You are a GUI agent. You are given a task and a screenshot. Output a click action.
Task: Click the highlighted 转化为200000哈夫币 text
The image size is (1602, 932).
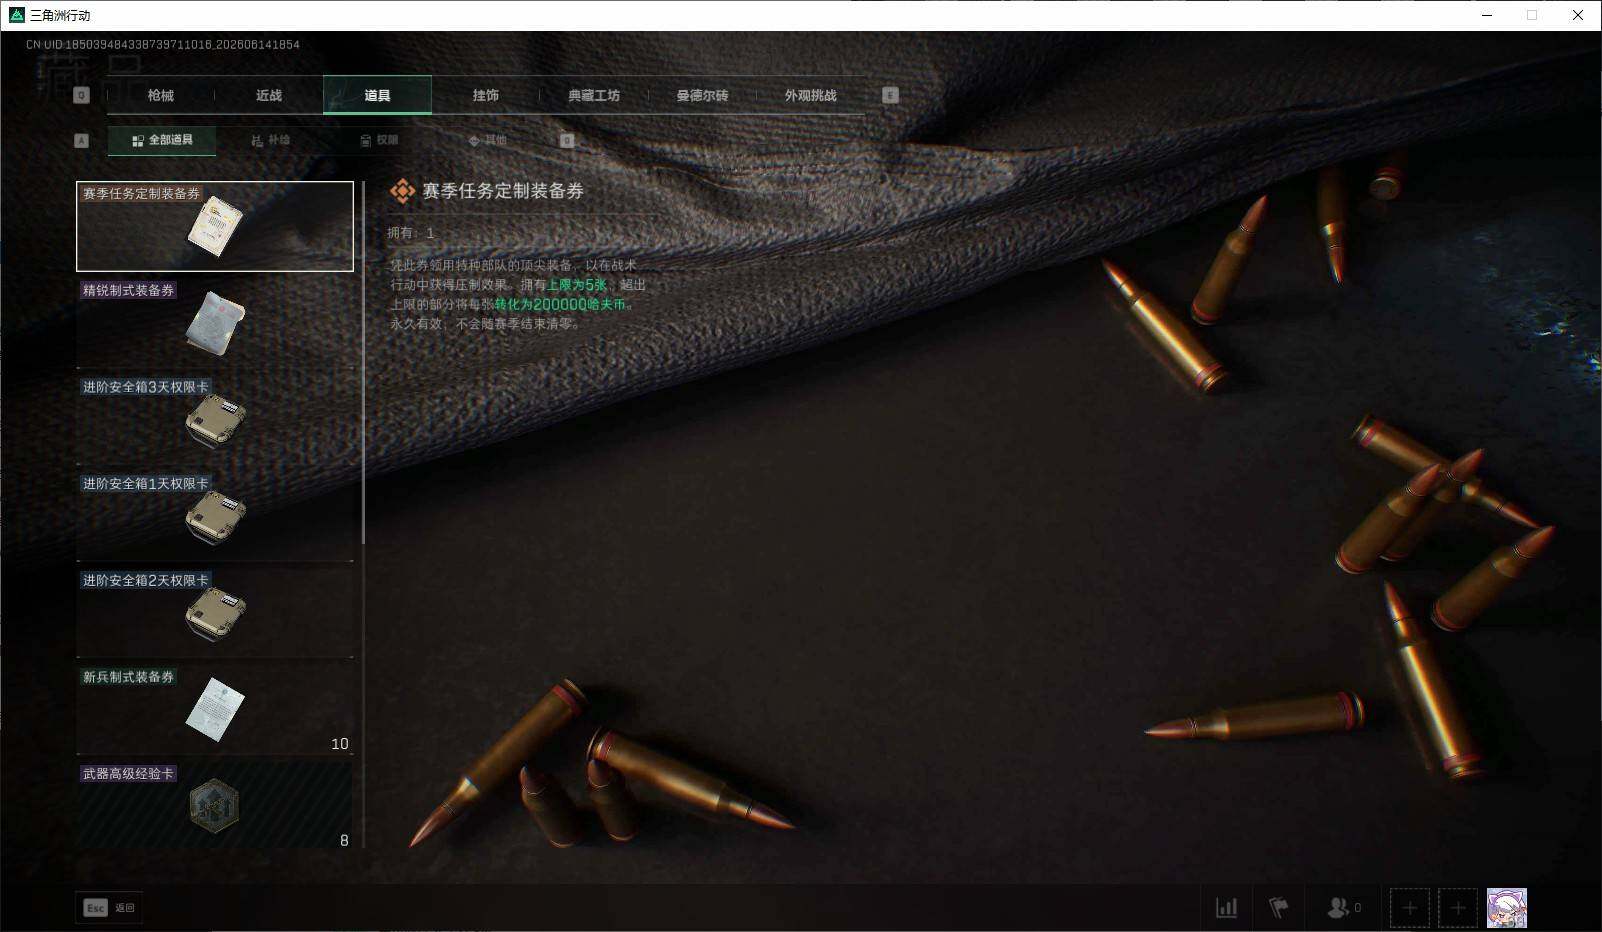pyautogui.click(x=560, y=304)
